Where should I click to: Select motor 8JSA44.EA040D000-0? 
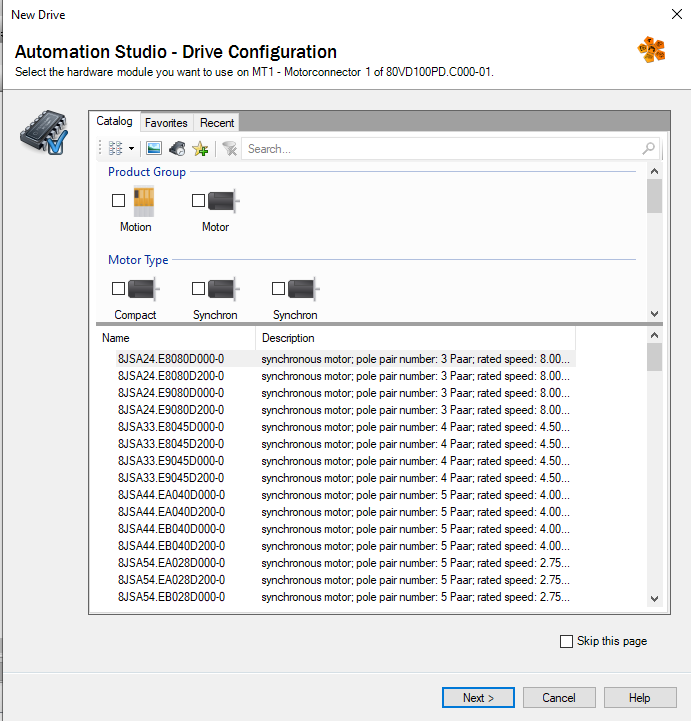[171, 495]
